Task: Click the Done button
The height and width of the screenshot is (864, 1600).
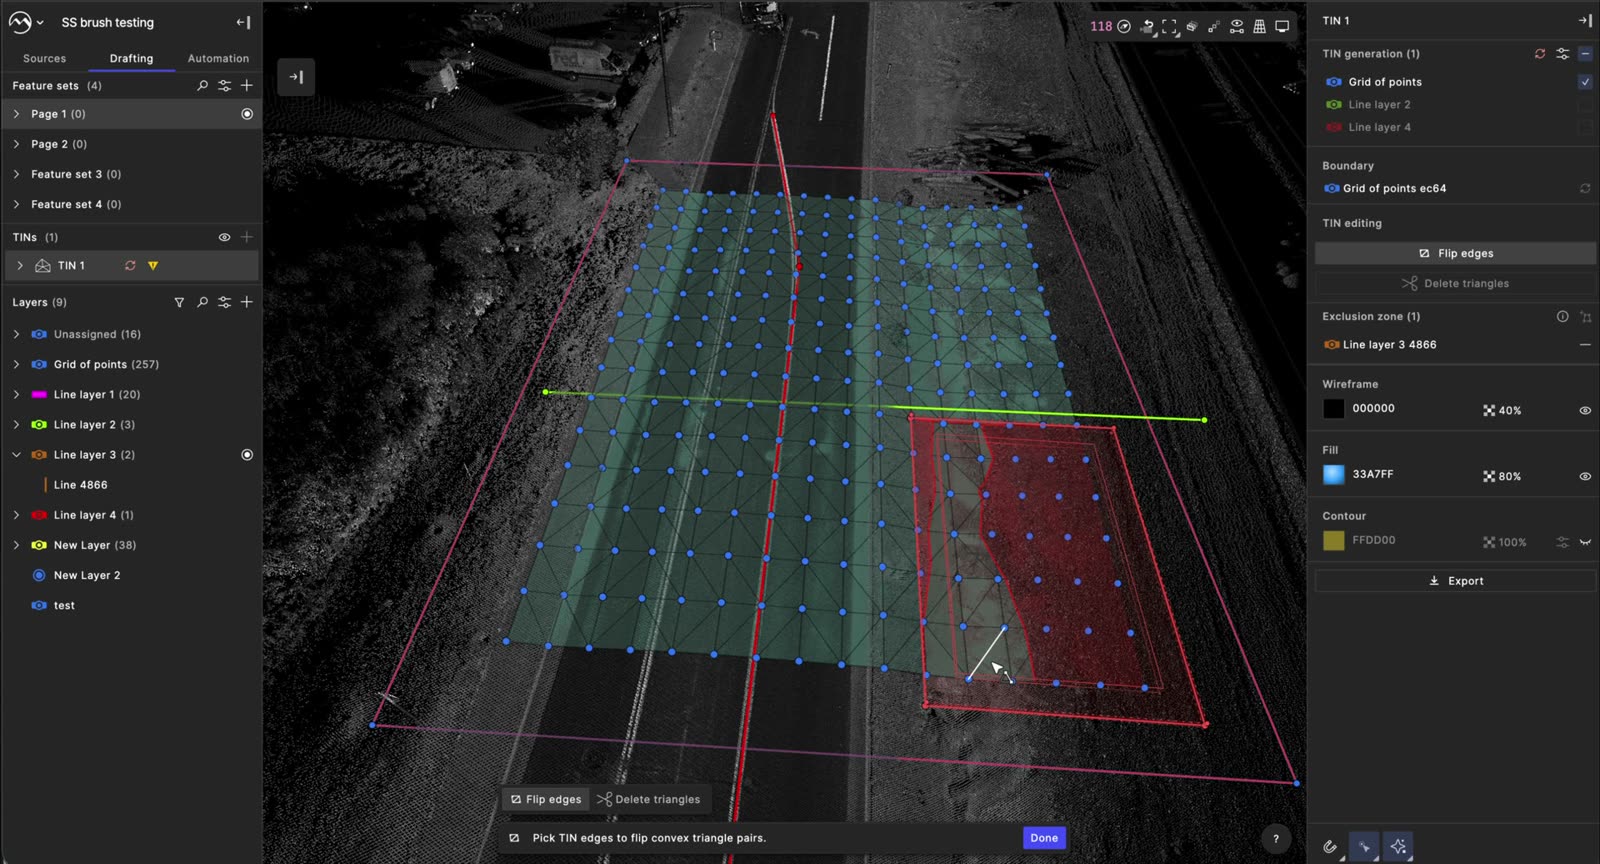Action: pyautogui.click(x=1044, y=838)
